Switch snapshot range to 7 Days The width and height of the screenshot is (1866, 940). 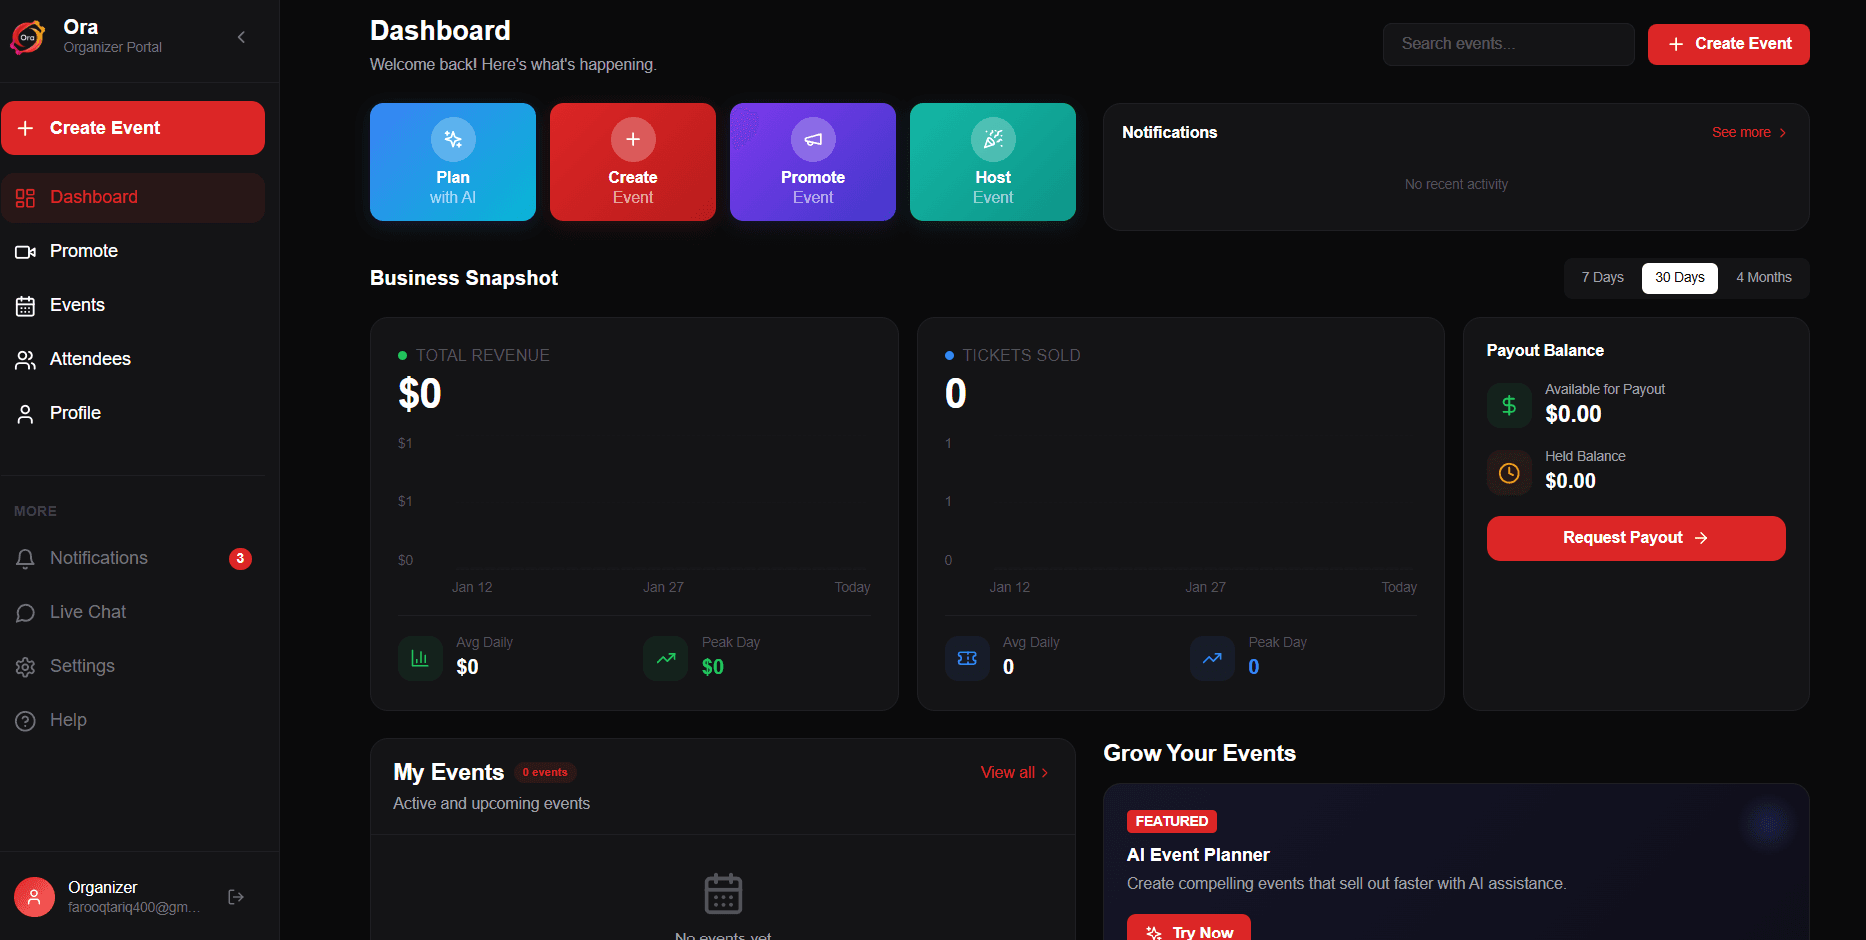pyautogui.click(x=1601, y=277)
